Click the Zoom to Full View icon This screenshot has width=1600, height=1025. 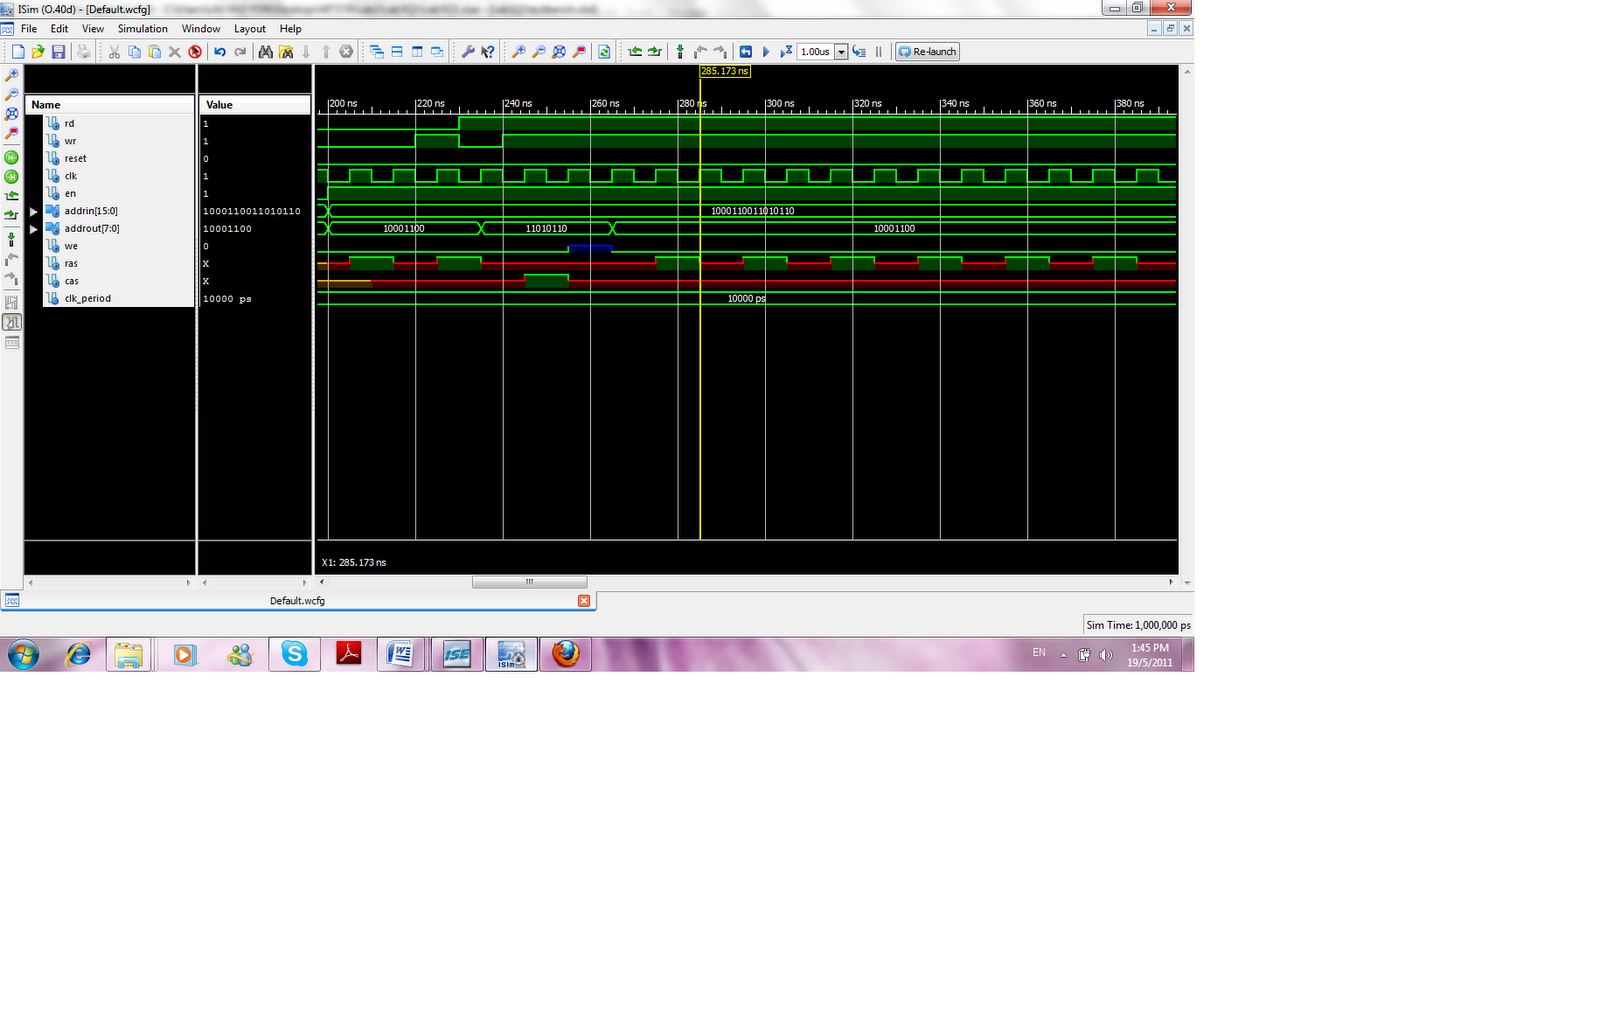(x=12, y=113)
